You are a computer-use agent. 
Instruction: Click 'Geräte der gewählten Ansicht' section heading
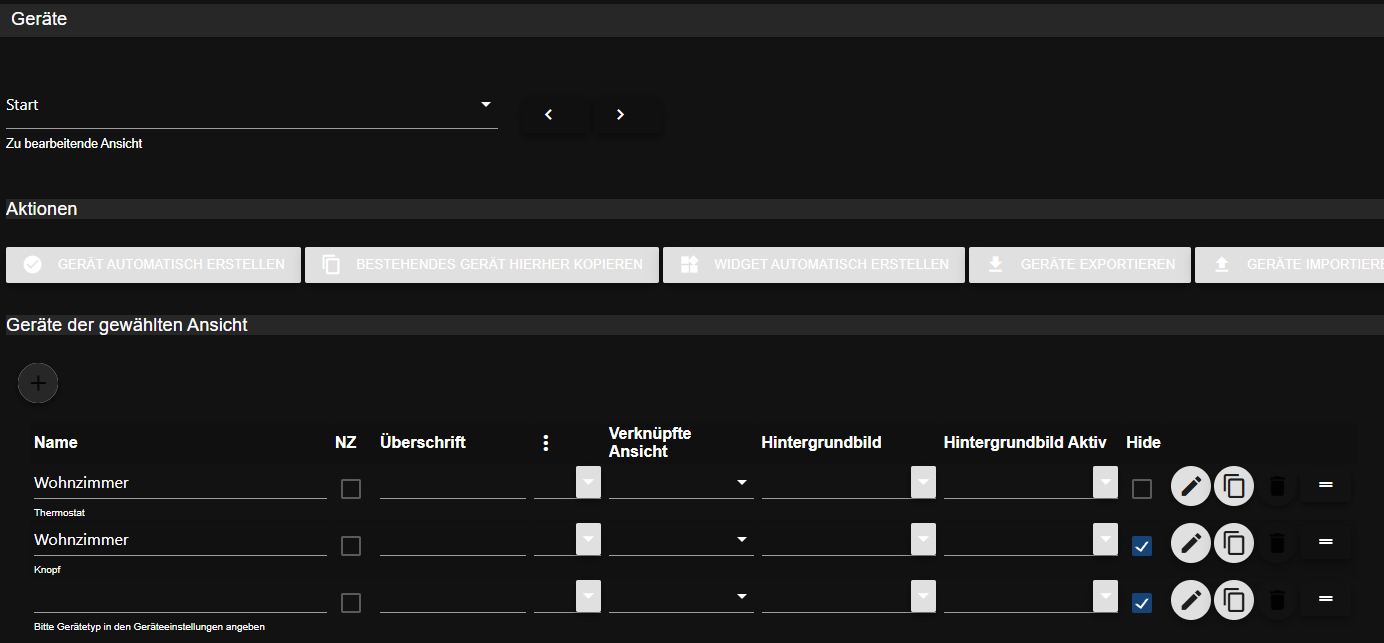click(127, 325)
